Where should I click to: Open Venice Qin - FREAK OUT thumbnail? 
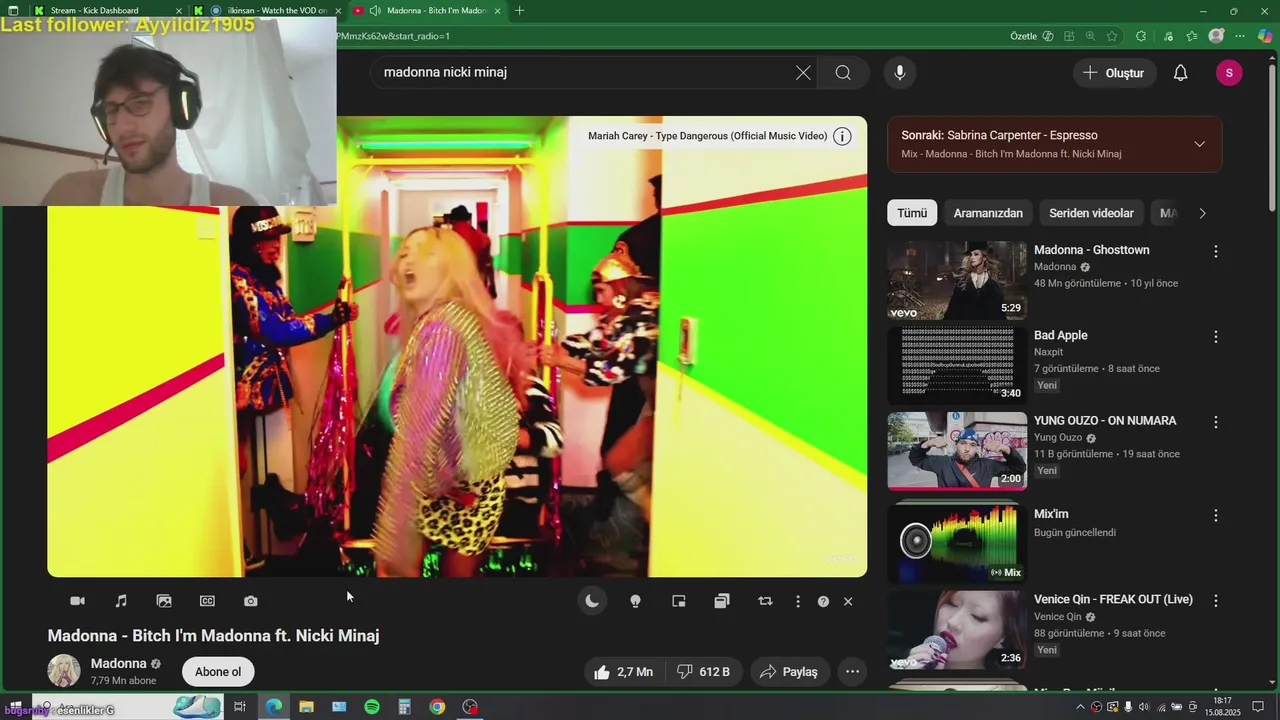[957, 630]
